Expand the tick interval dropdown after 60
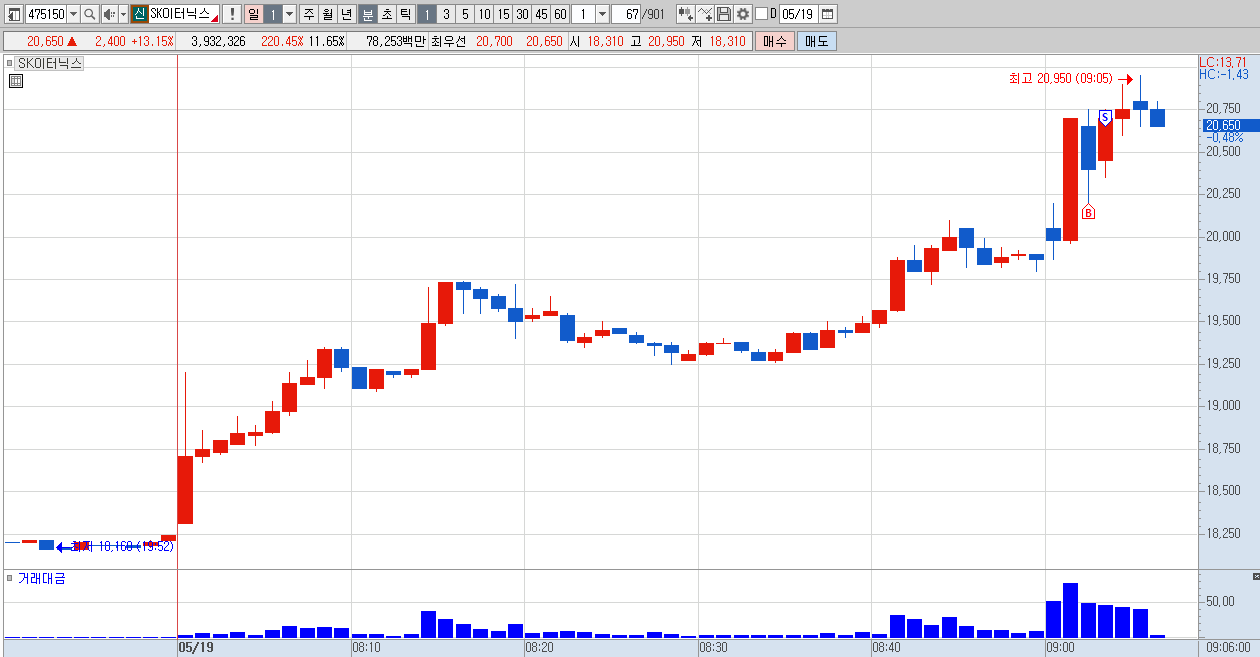The width and height of the screenshot is (1260, 657). 602,14
